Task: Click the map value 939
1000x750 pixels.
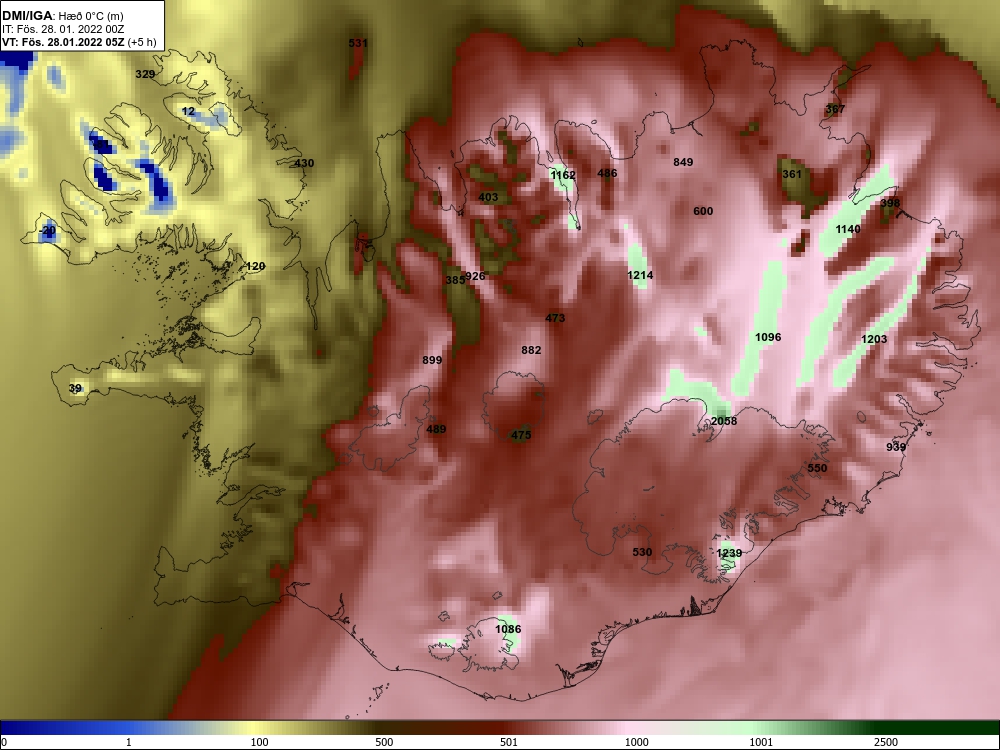Action: 896,447
